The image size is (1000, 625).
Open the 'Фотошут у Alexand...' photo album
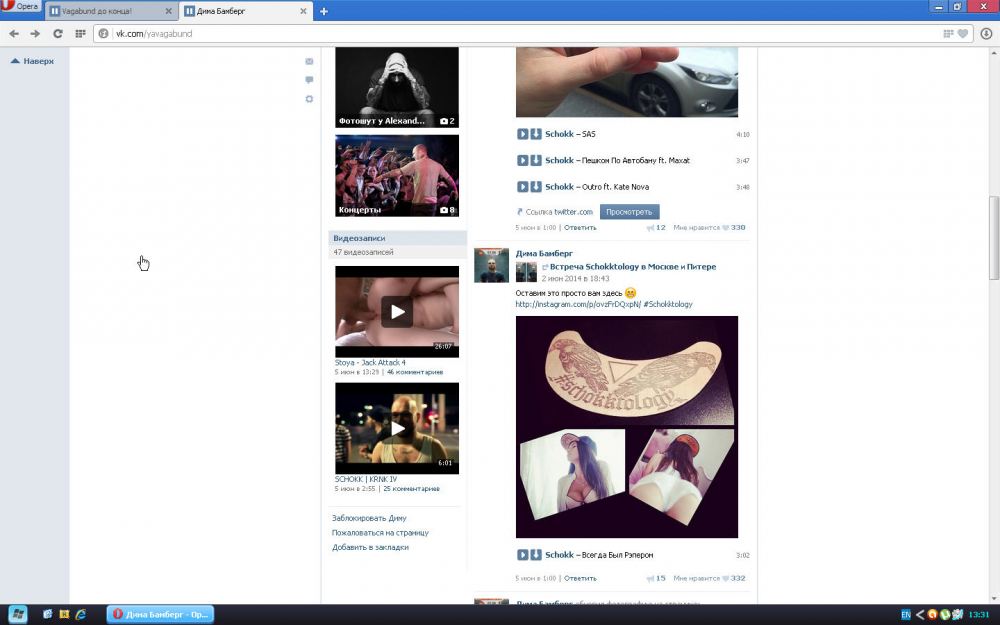397,87
